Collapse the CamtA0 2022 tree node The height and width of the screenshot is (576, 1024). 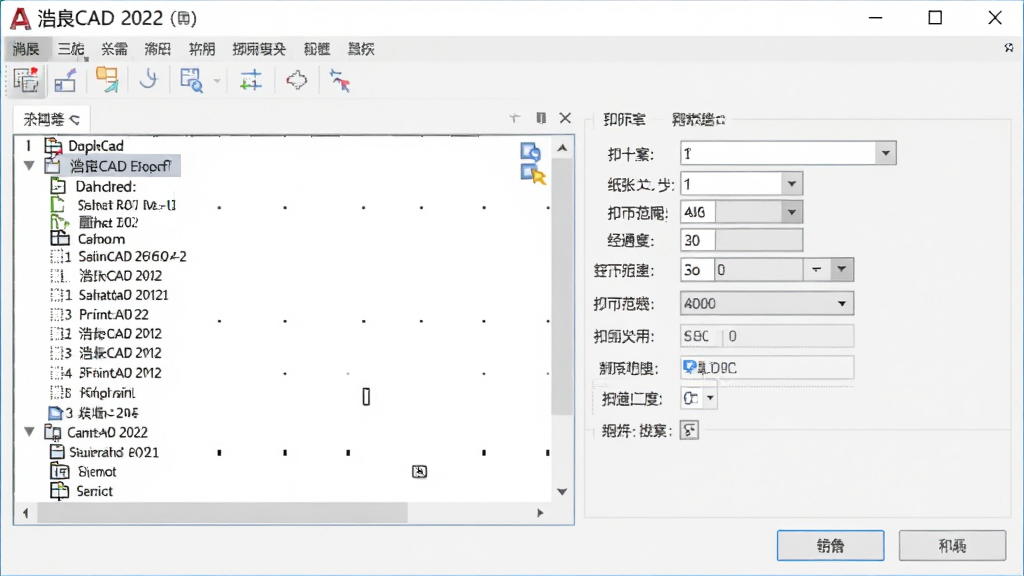29,432
